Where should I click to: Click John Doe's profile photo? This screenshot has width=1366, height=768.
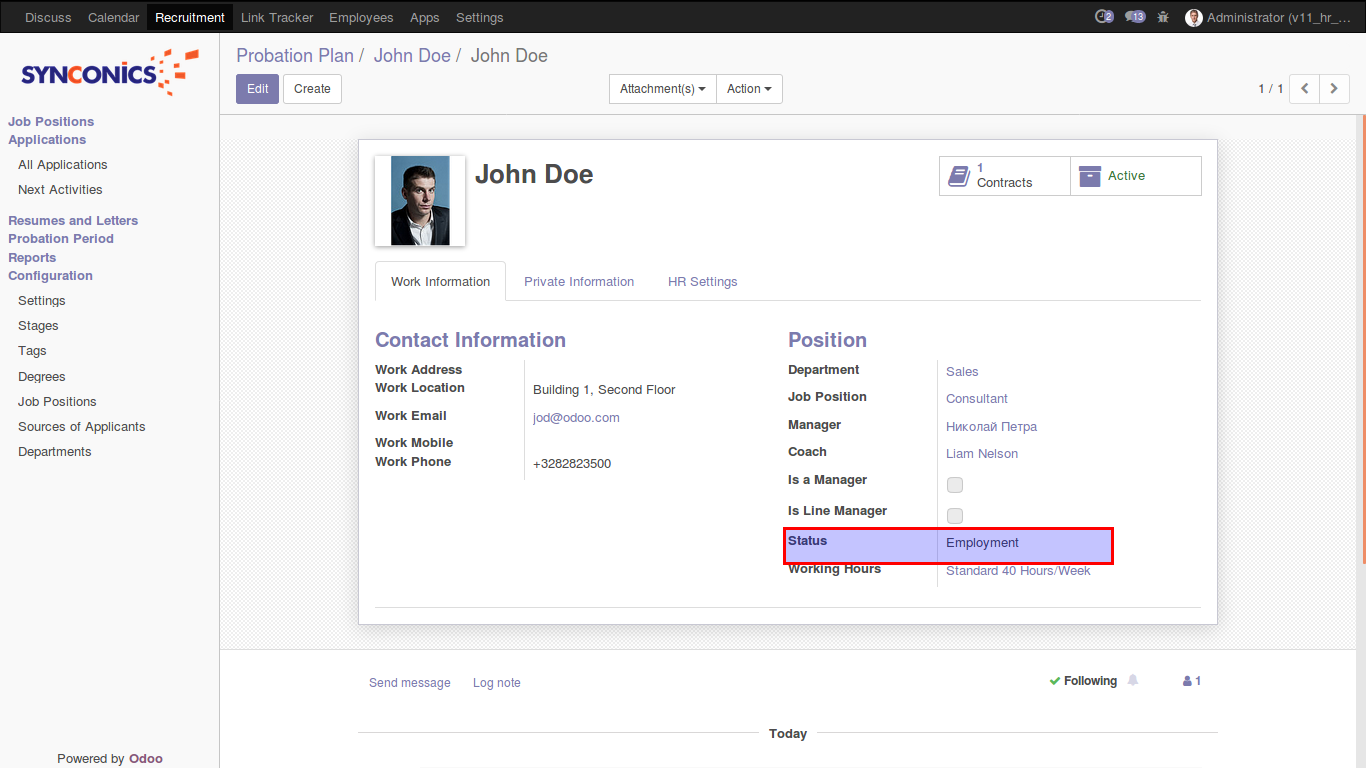click(x=420, y=201)
